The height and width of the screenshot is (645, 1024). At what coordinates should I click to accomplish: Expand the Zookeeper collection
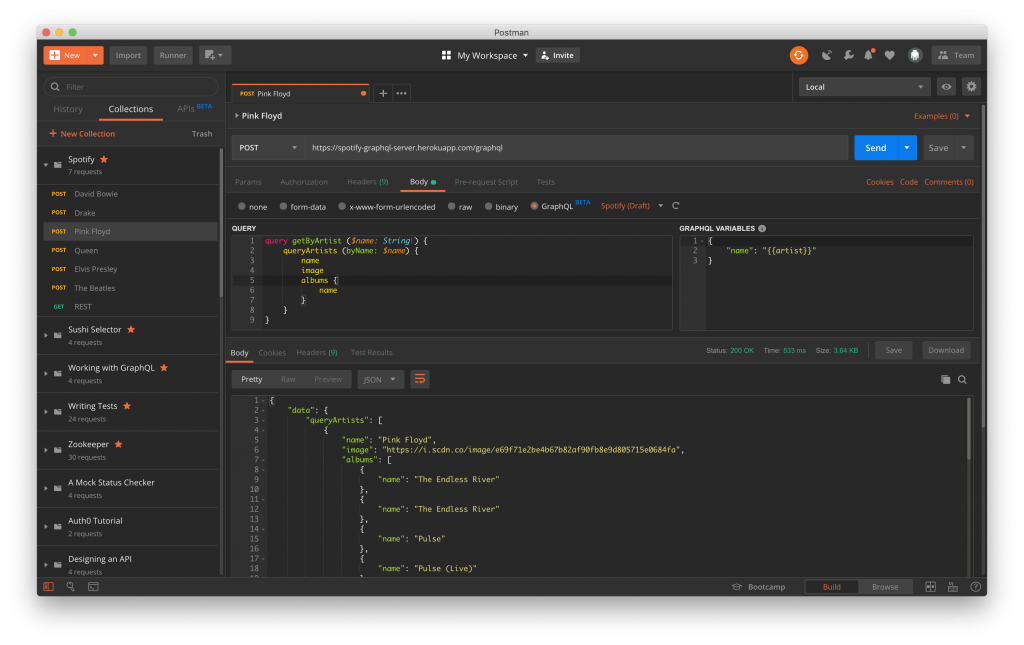pos(46,450)
